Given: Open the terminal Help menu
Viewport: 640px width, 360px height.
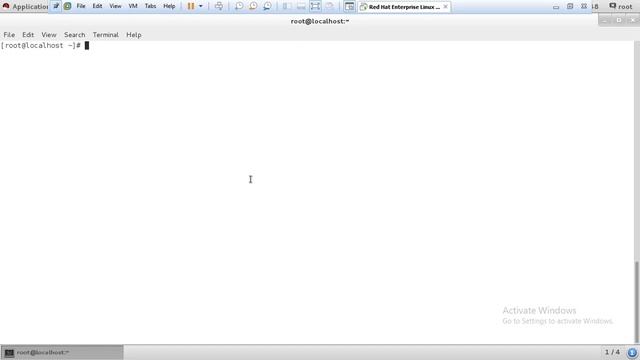Looking at the screenshot, I should tap(133, 35).
